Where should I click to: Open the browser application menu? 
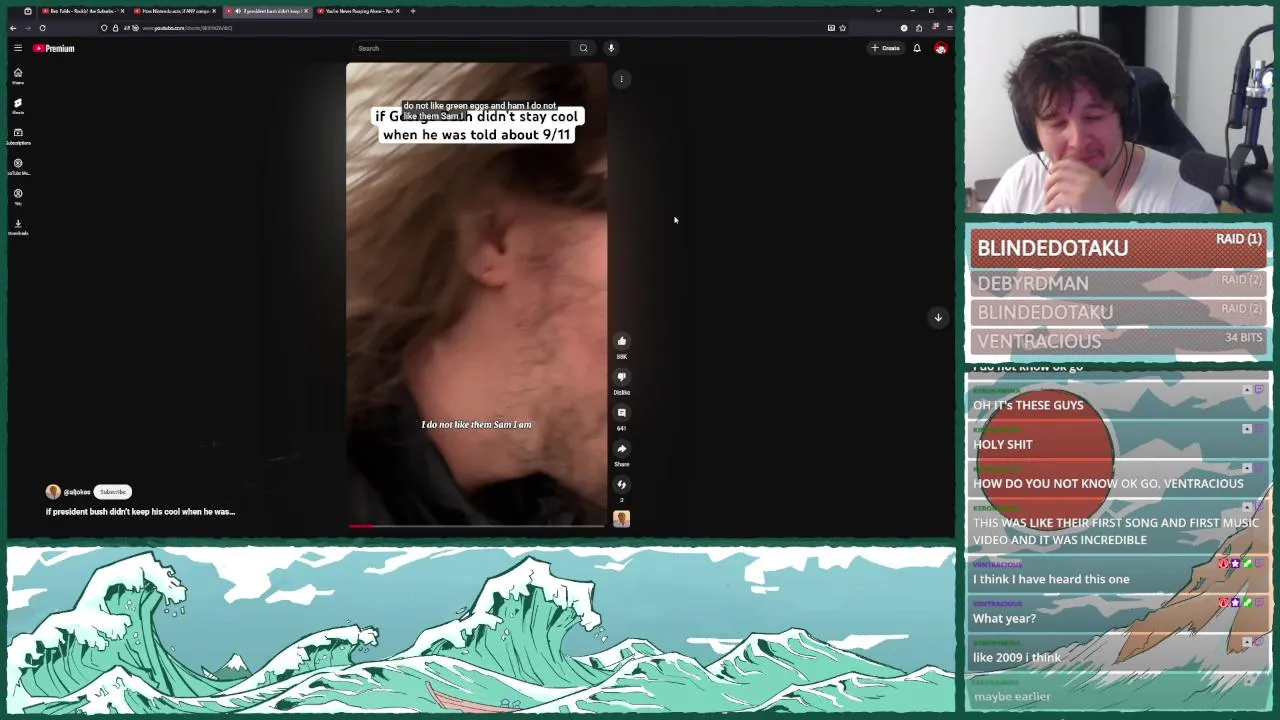click(949, 28)
